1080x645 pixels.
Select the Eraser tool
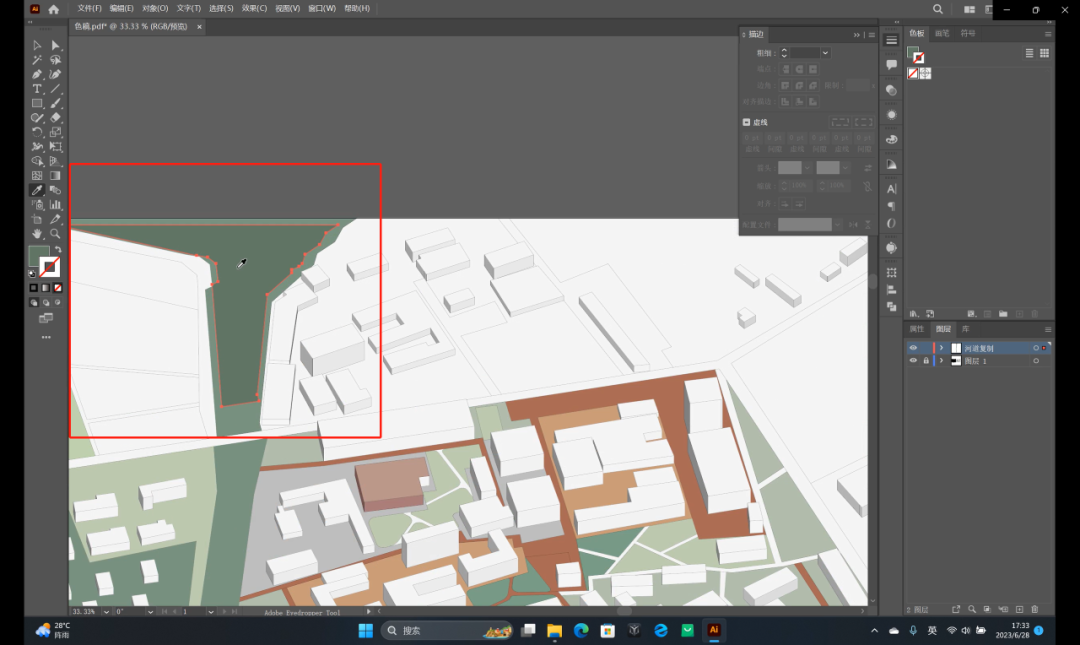coord(56,118)
